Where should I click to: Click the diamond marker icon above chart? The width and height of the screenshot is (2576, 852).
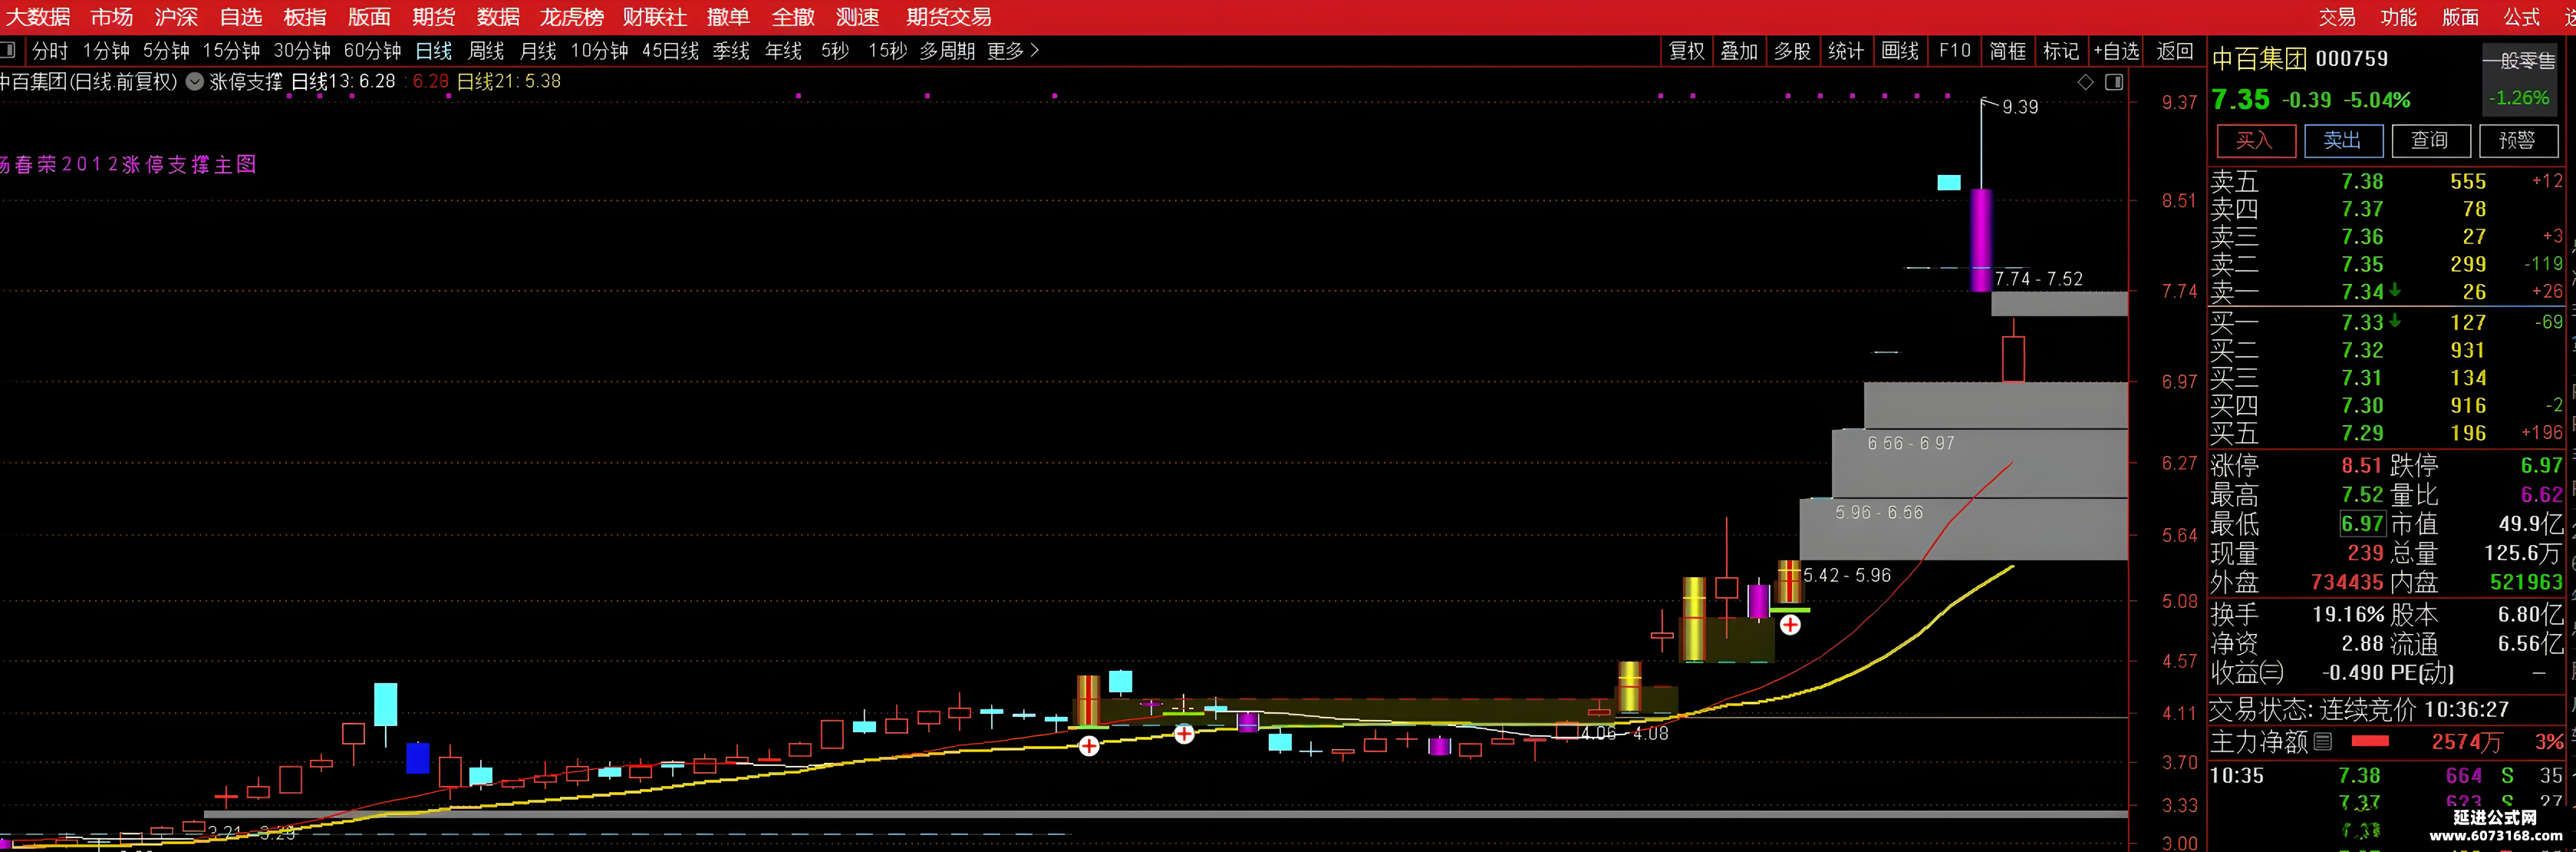click(2085, 82)
